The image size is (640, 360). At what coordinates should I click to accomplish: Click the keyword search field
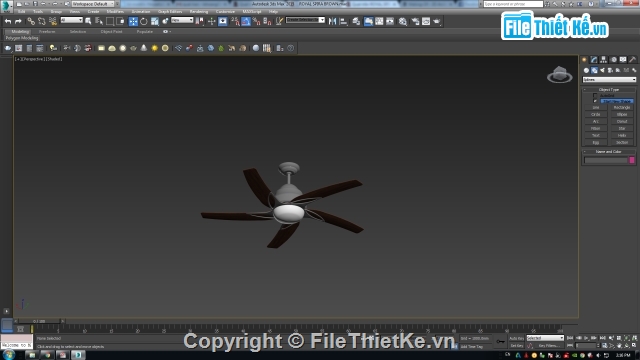click(513, 4)
